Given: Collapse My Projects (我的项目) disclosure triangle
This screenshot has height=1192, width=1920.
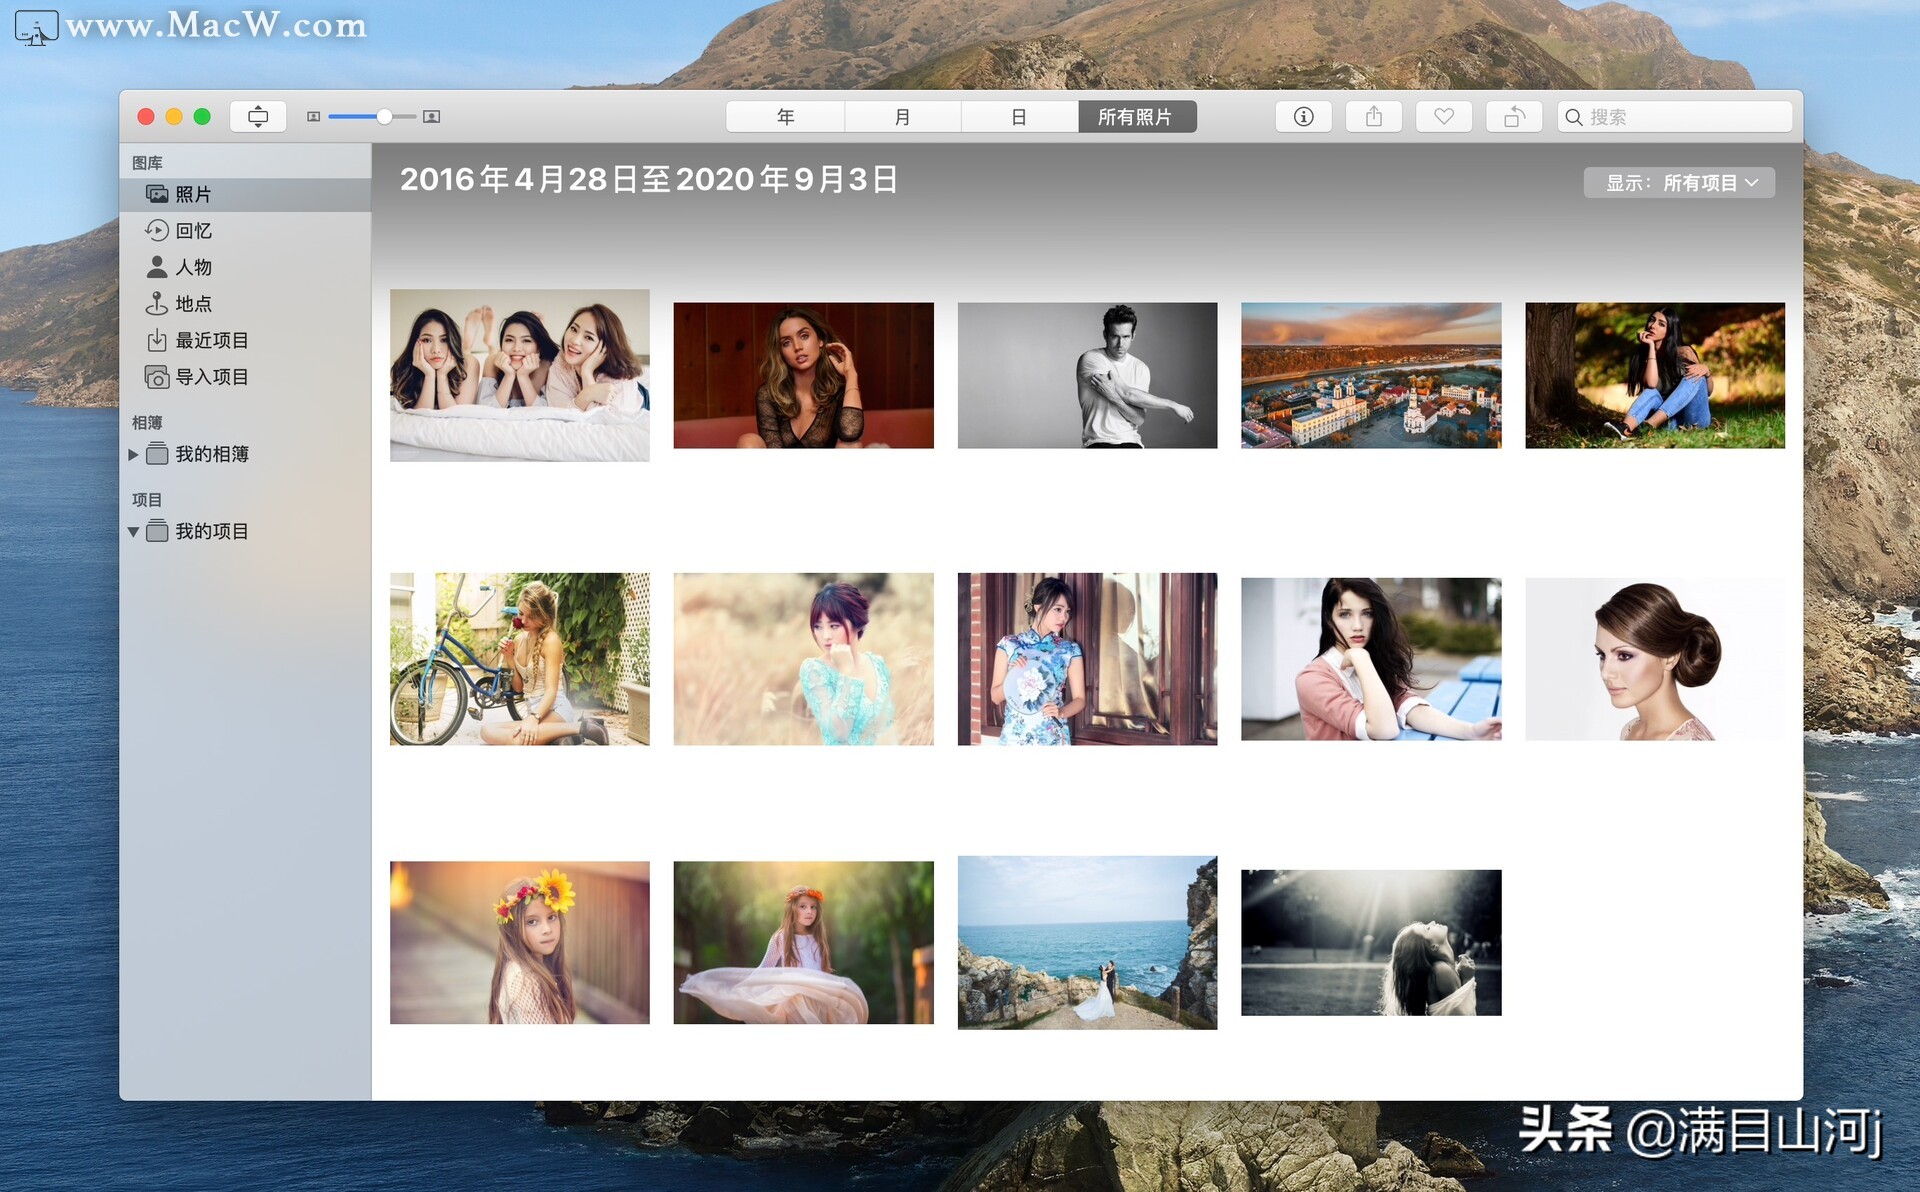Looking at the screenshot, I should pyautogui.click(x=133, y=532).
